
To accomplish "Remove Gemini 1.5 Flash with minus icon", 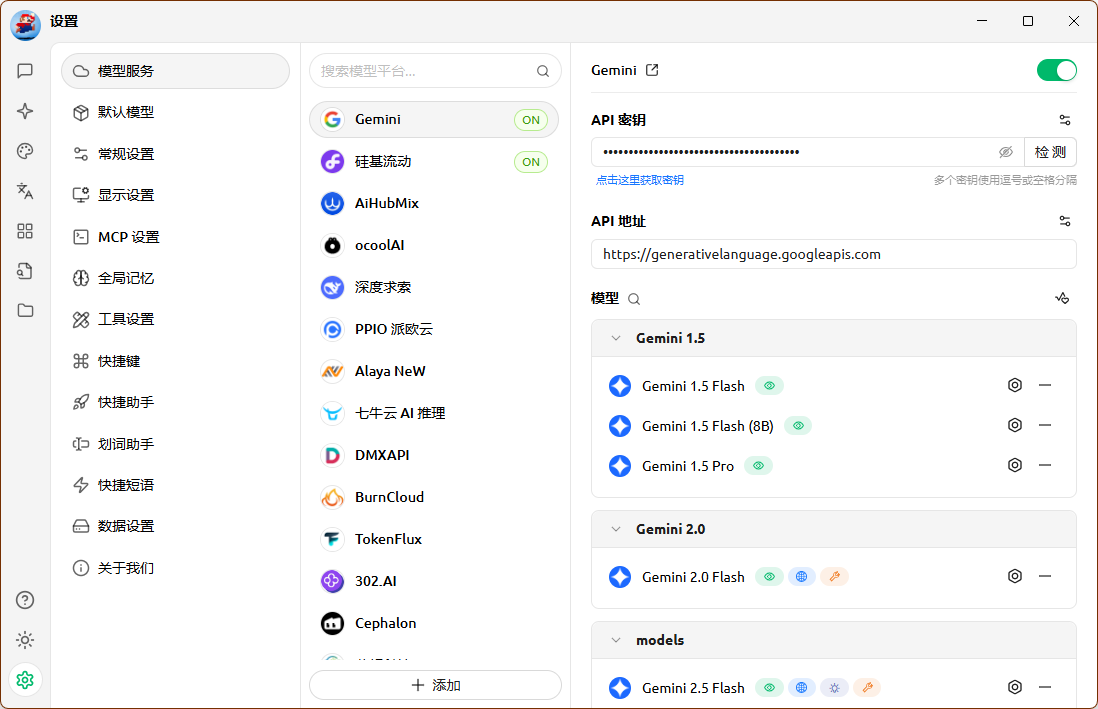I will [1045, 385].
